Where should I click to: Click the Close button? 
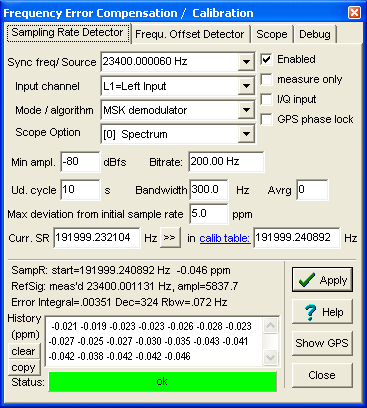click(322, 375)
